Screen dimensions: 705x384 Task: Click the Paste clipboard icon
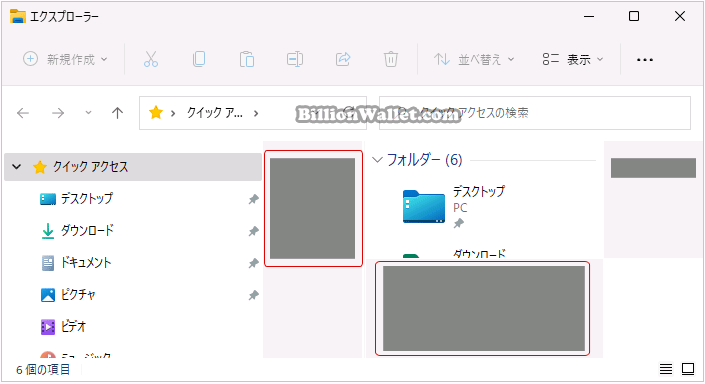(x=246, y=59)
